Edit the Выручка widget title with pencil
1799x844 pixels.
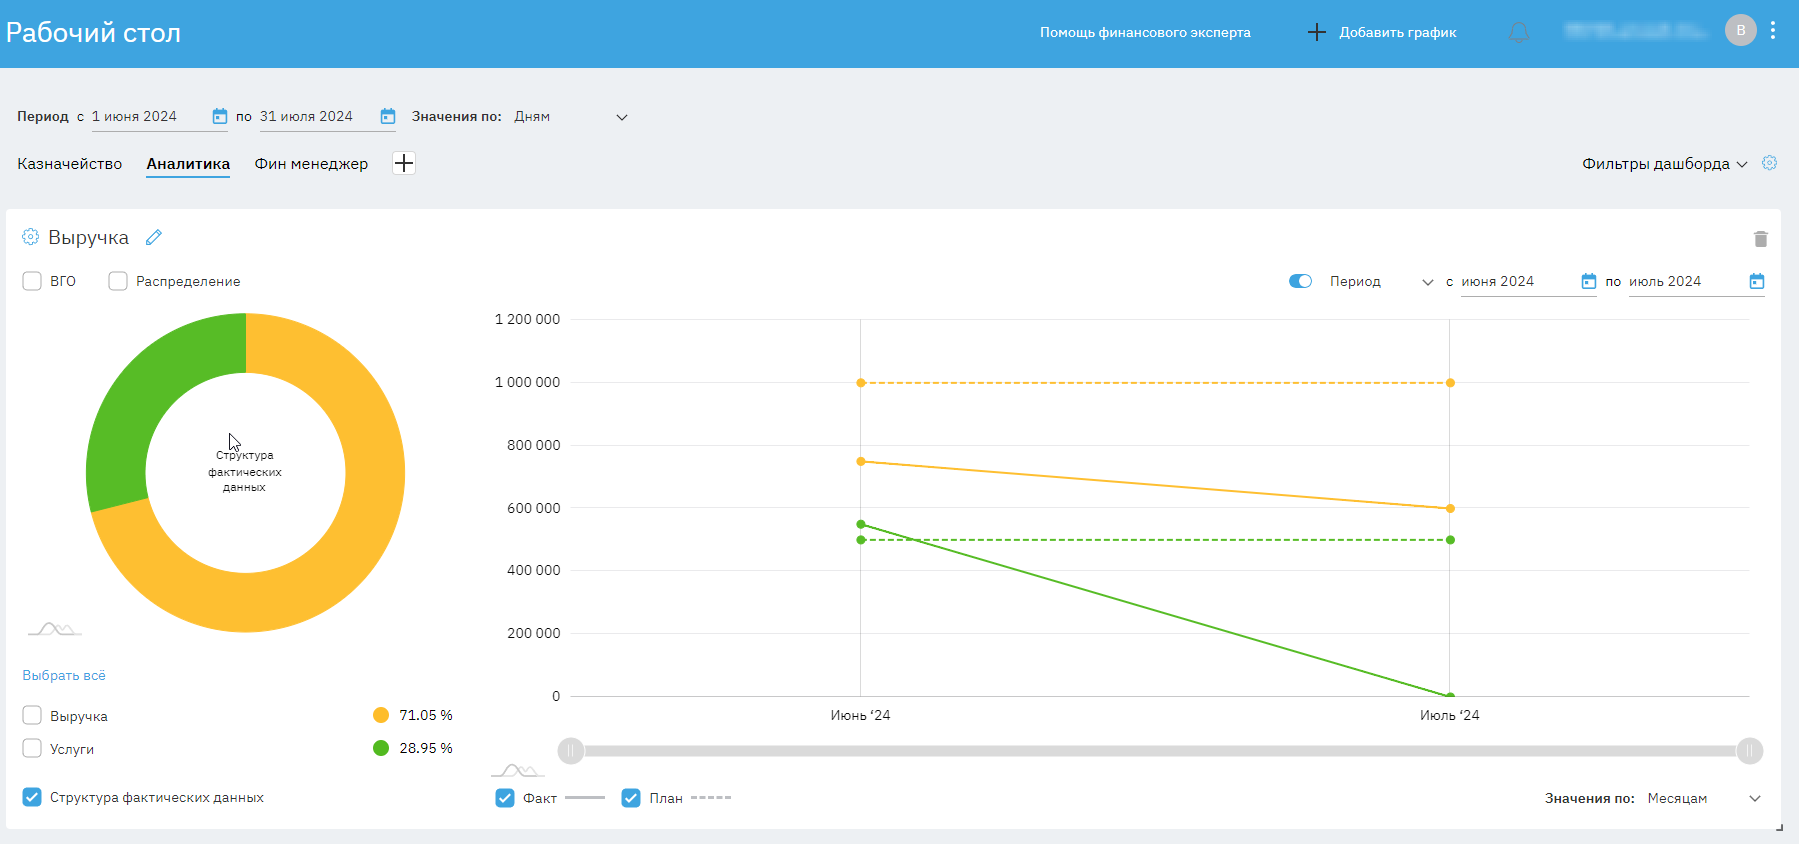tap(154, 237)
